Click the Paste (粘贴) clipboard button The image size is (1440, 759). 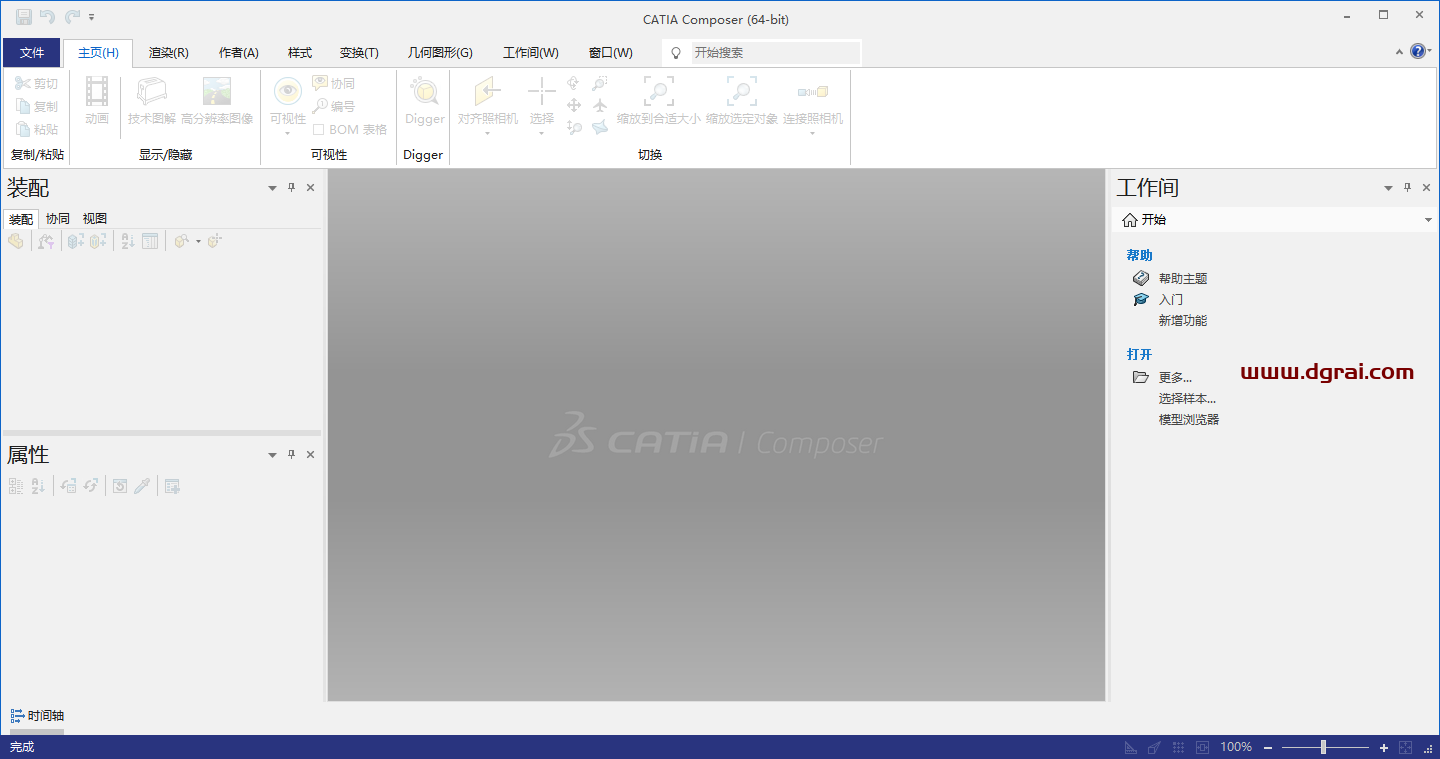pos(36,129)
